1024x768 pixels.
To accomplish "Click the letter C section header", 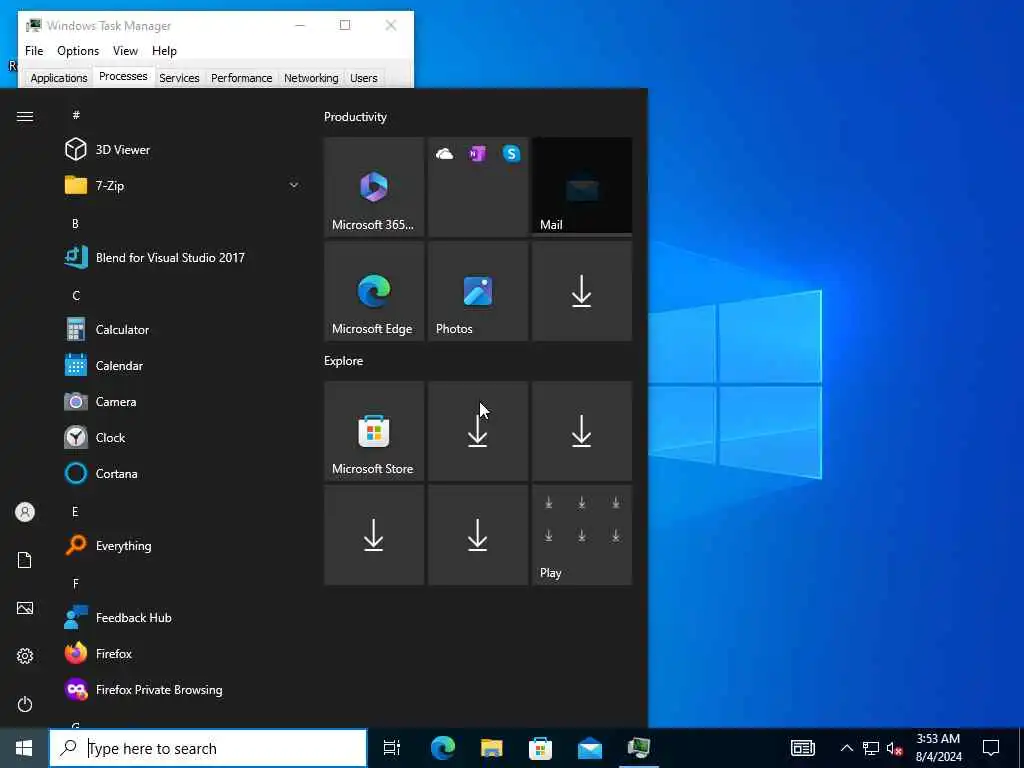I will click(76, 295).
